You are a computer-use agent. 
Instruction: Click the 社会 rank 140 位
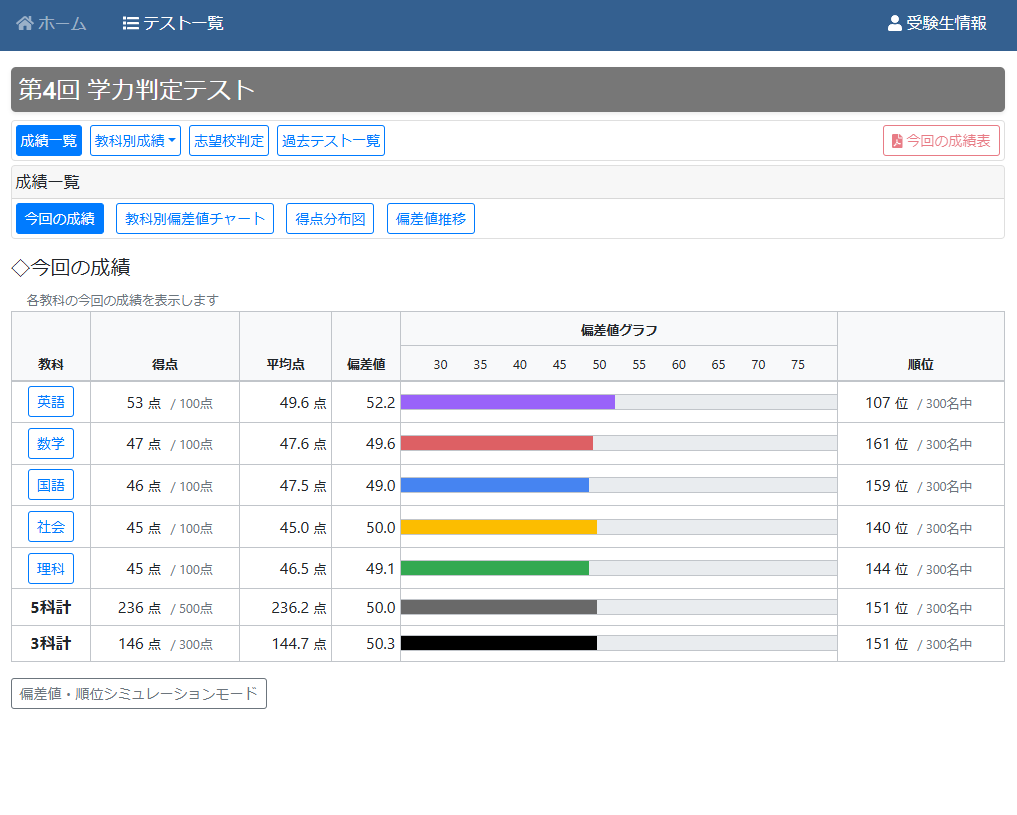pyautogui.click(x=887, y=528)
